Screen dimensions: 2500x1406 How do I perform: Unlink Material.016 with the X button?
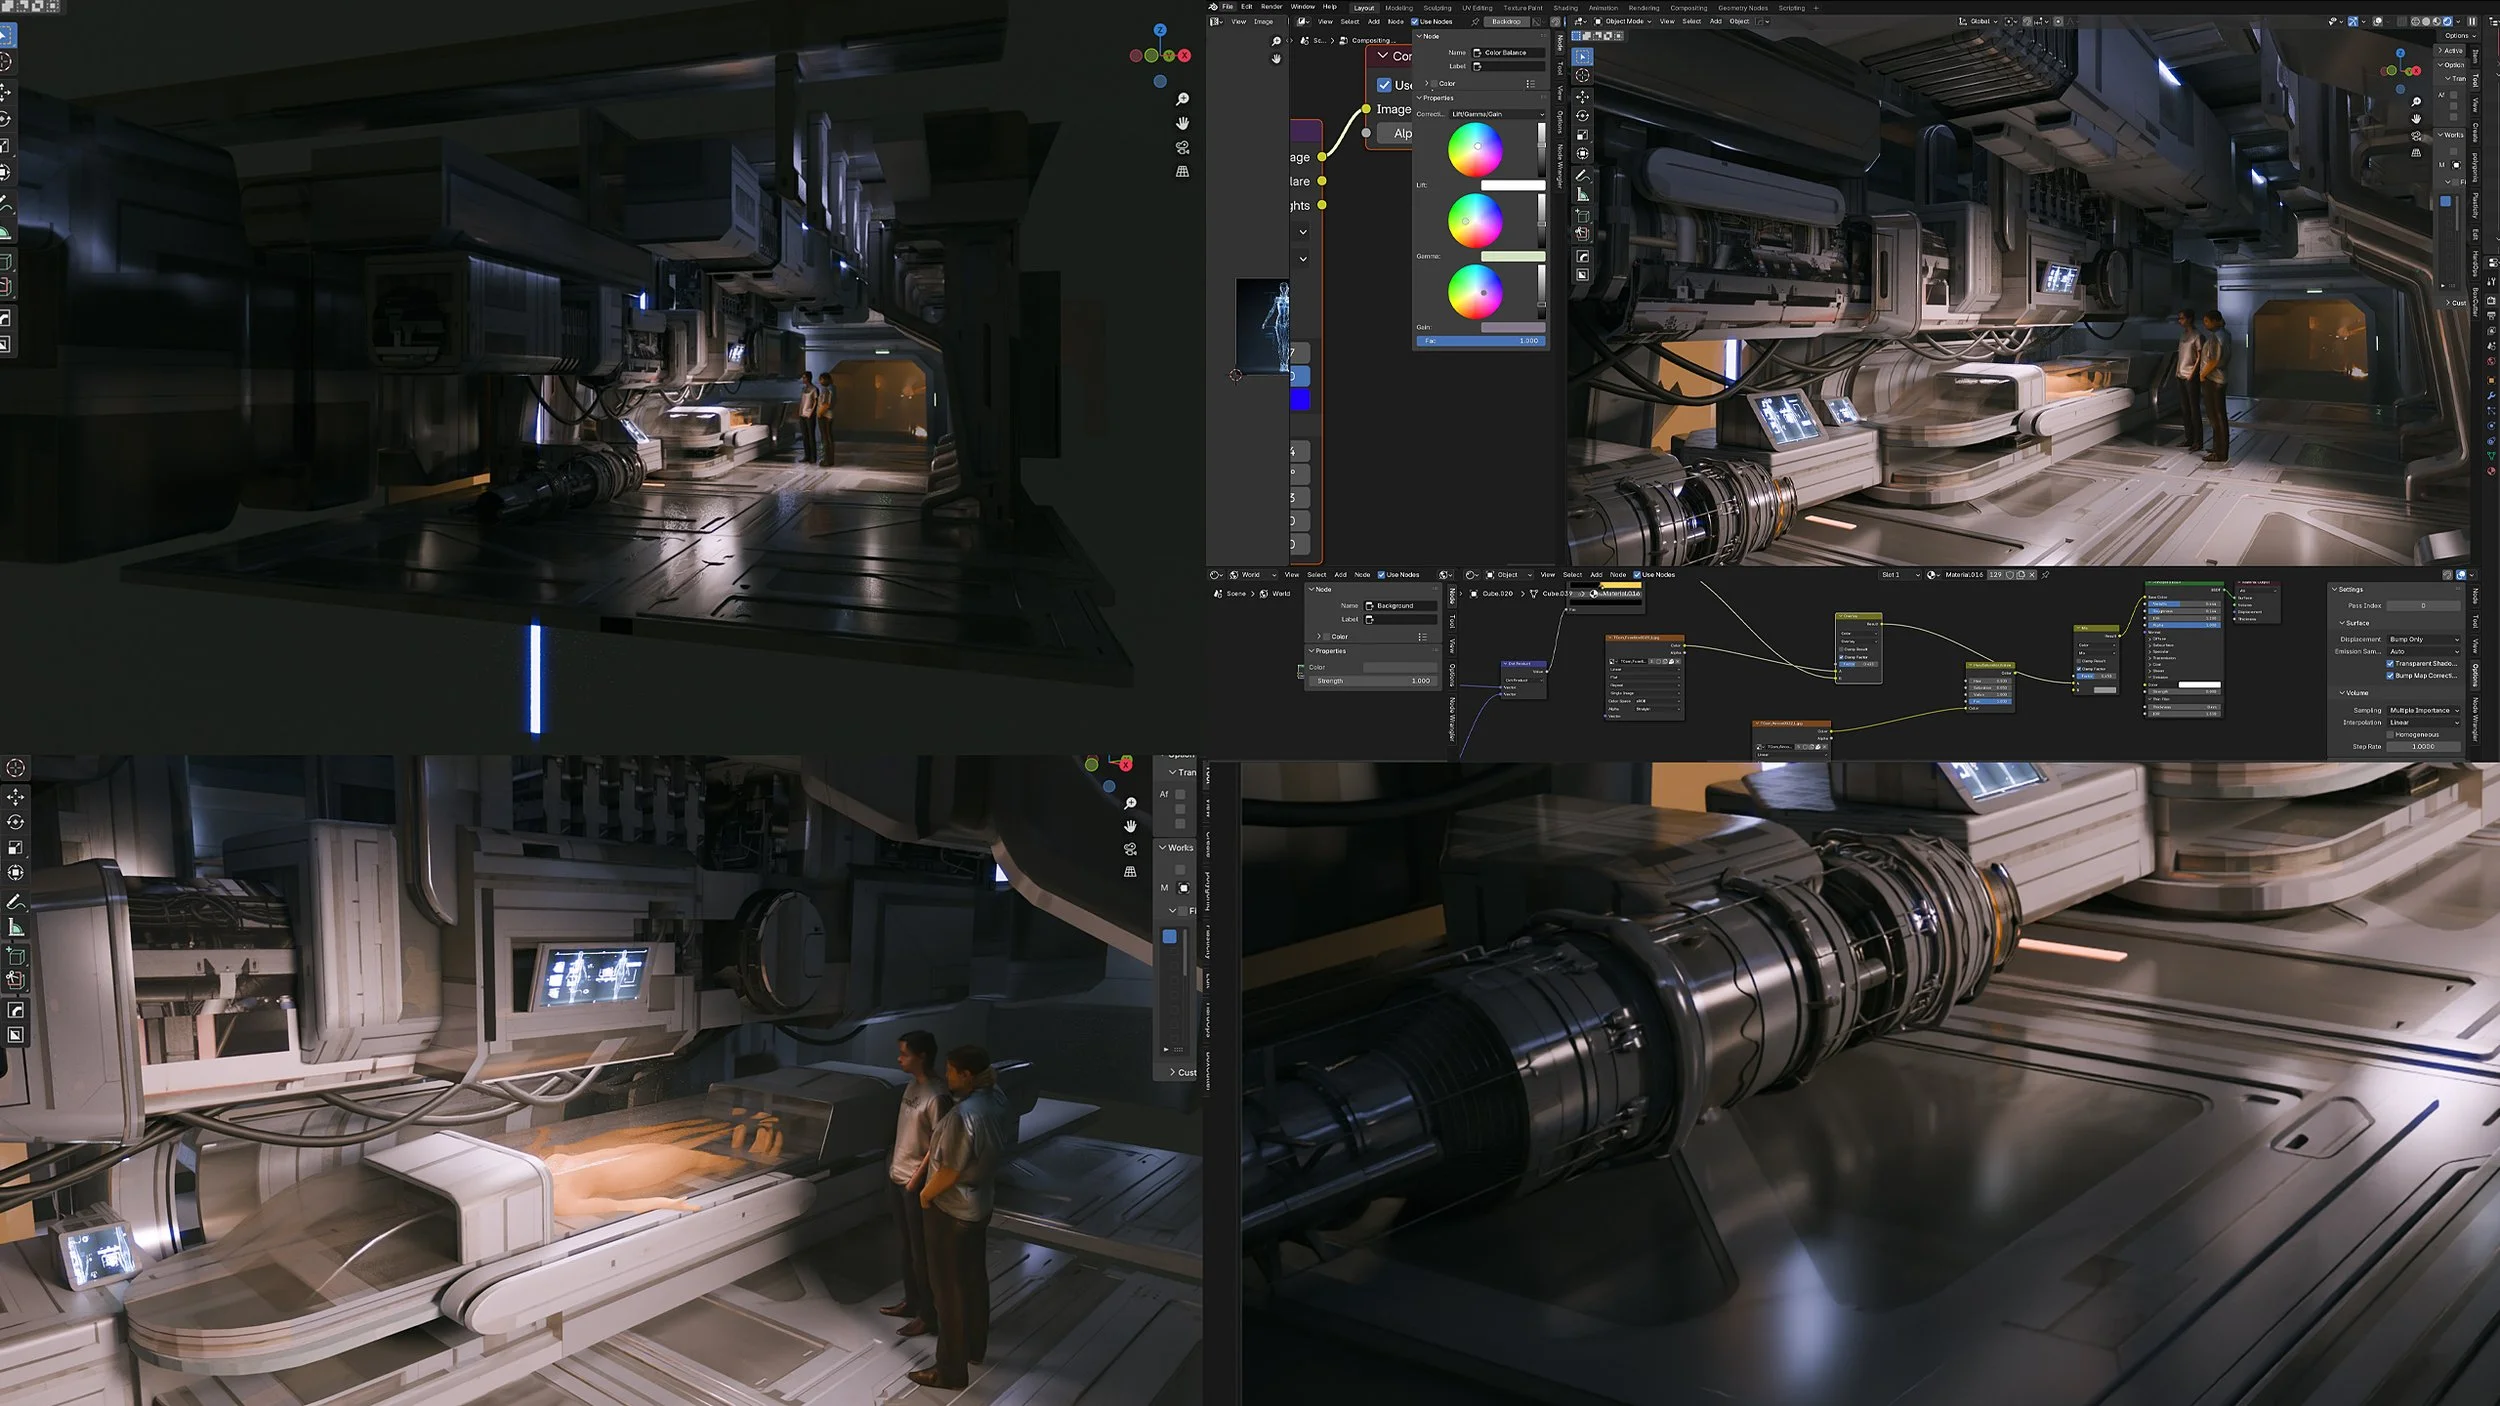point(2031,575)
